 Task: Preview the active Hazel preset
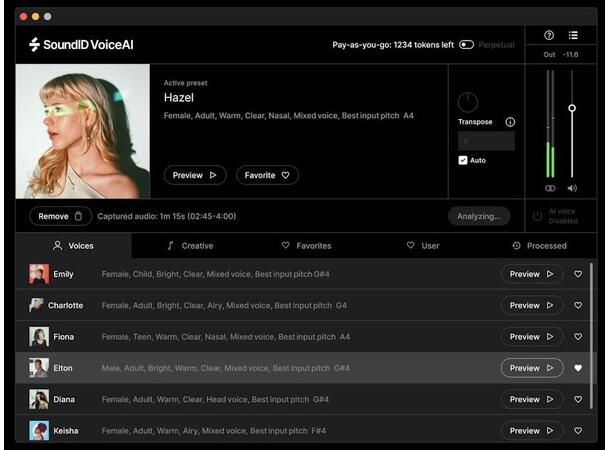point(195,175)
